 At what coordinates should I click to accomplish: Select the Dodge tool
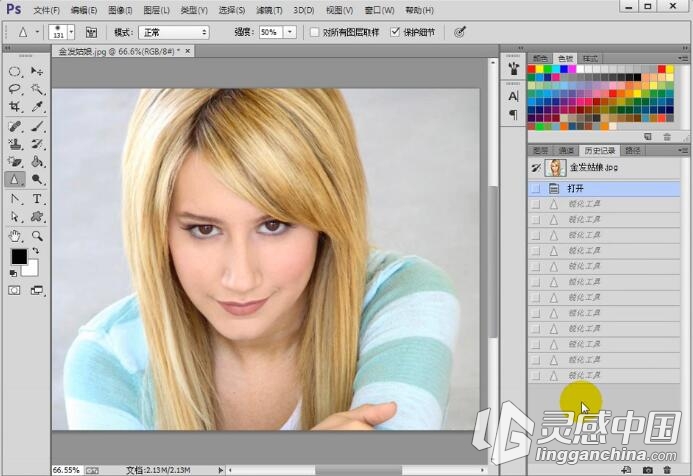click(x=37, y=179)
